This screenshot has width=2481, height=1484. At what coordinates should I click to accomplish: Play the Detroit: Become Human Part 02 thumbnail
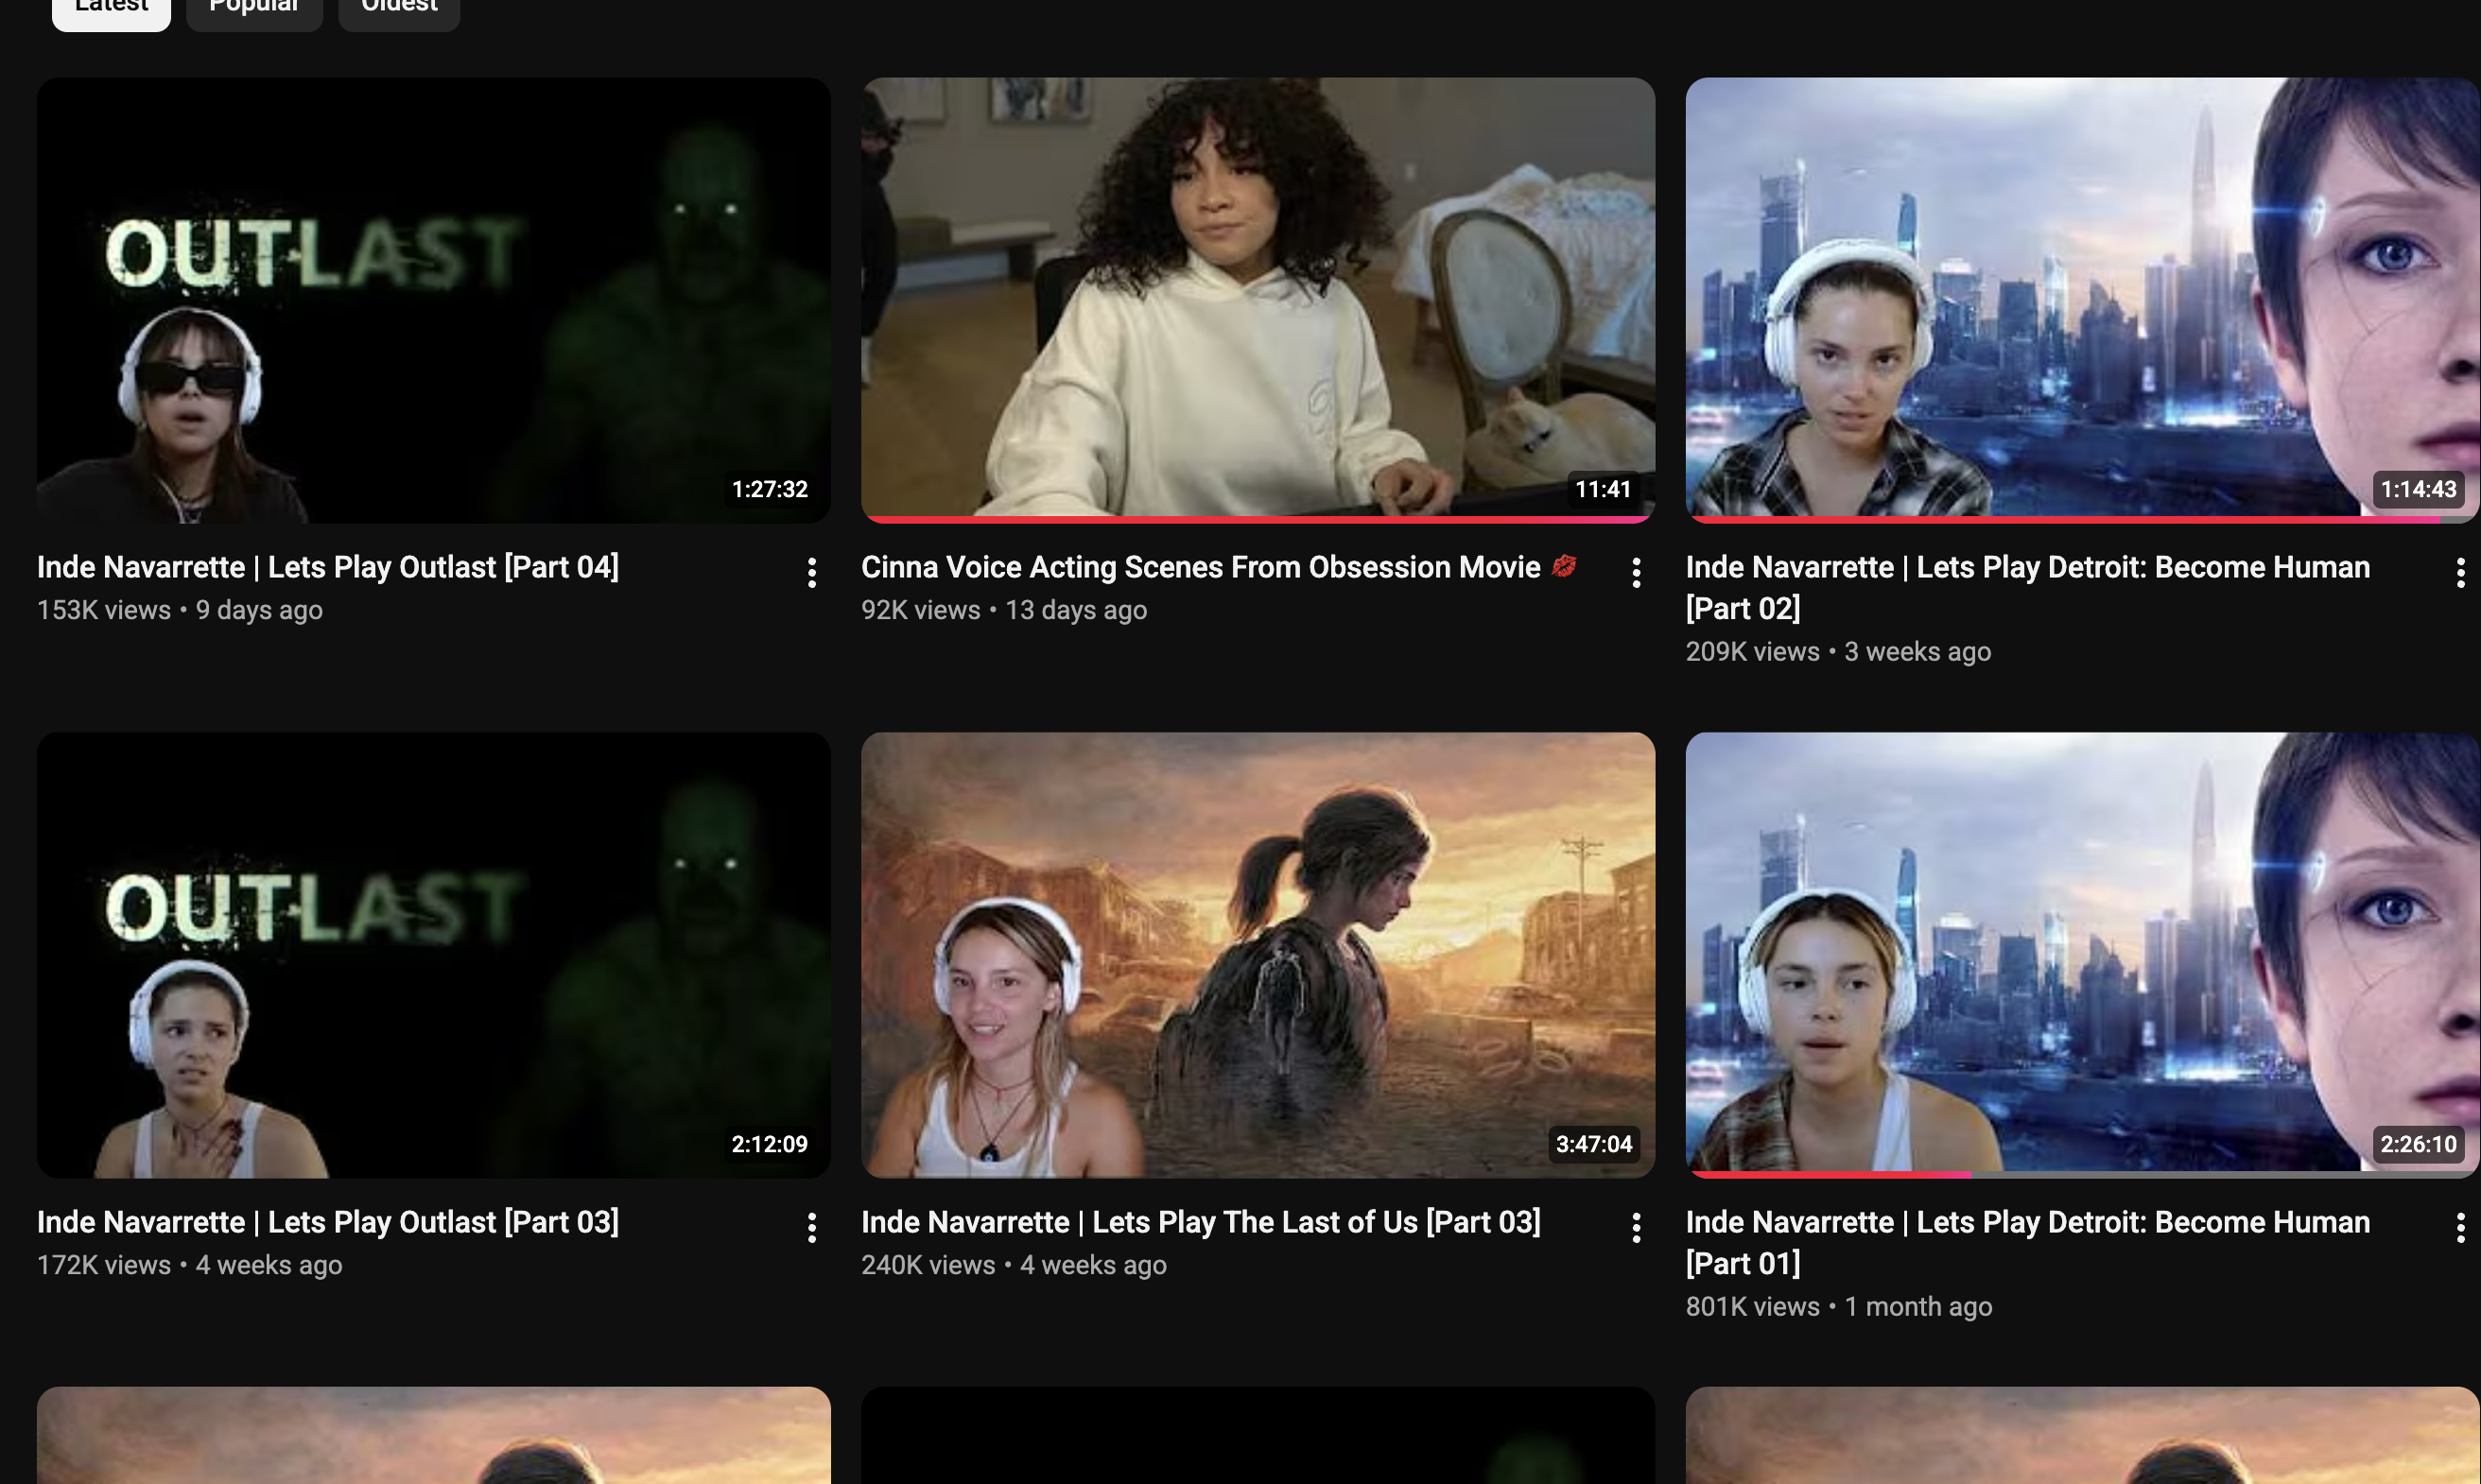click(x=2083, y=300)
